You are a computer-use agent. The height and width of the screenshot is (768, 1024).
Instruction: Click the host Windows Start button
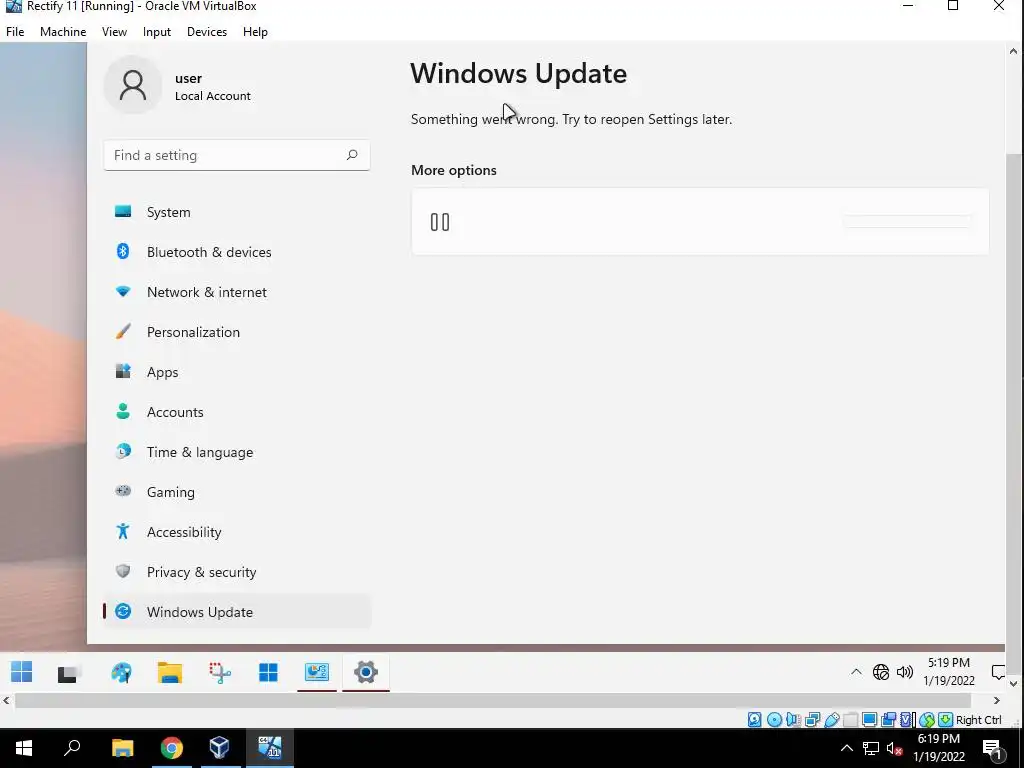24,748
